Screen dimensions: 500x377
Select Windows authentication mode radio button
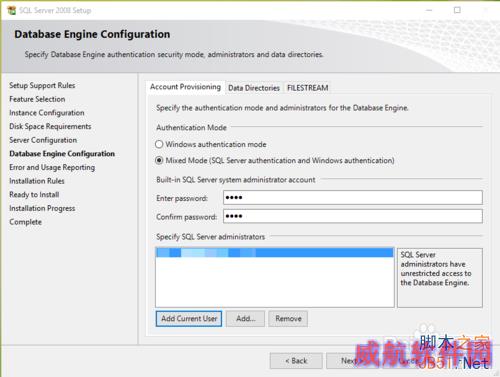tap(159, 144)
